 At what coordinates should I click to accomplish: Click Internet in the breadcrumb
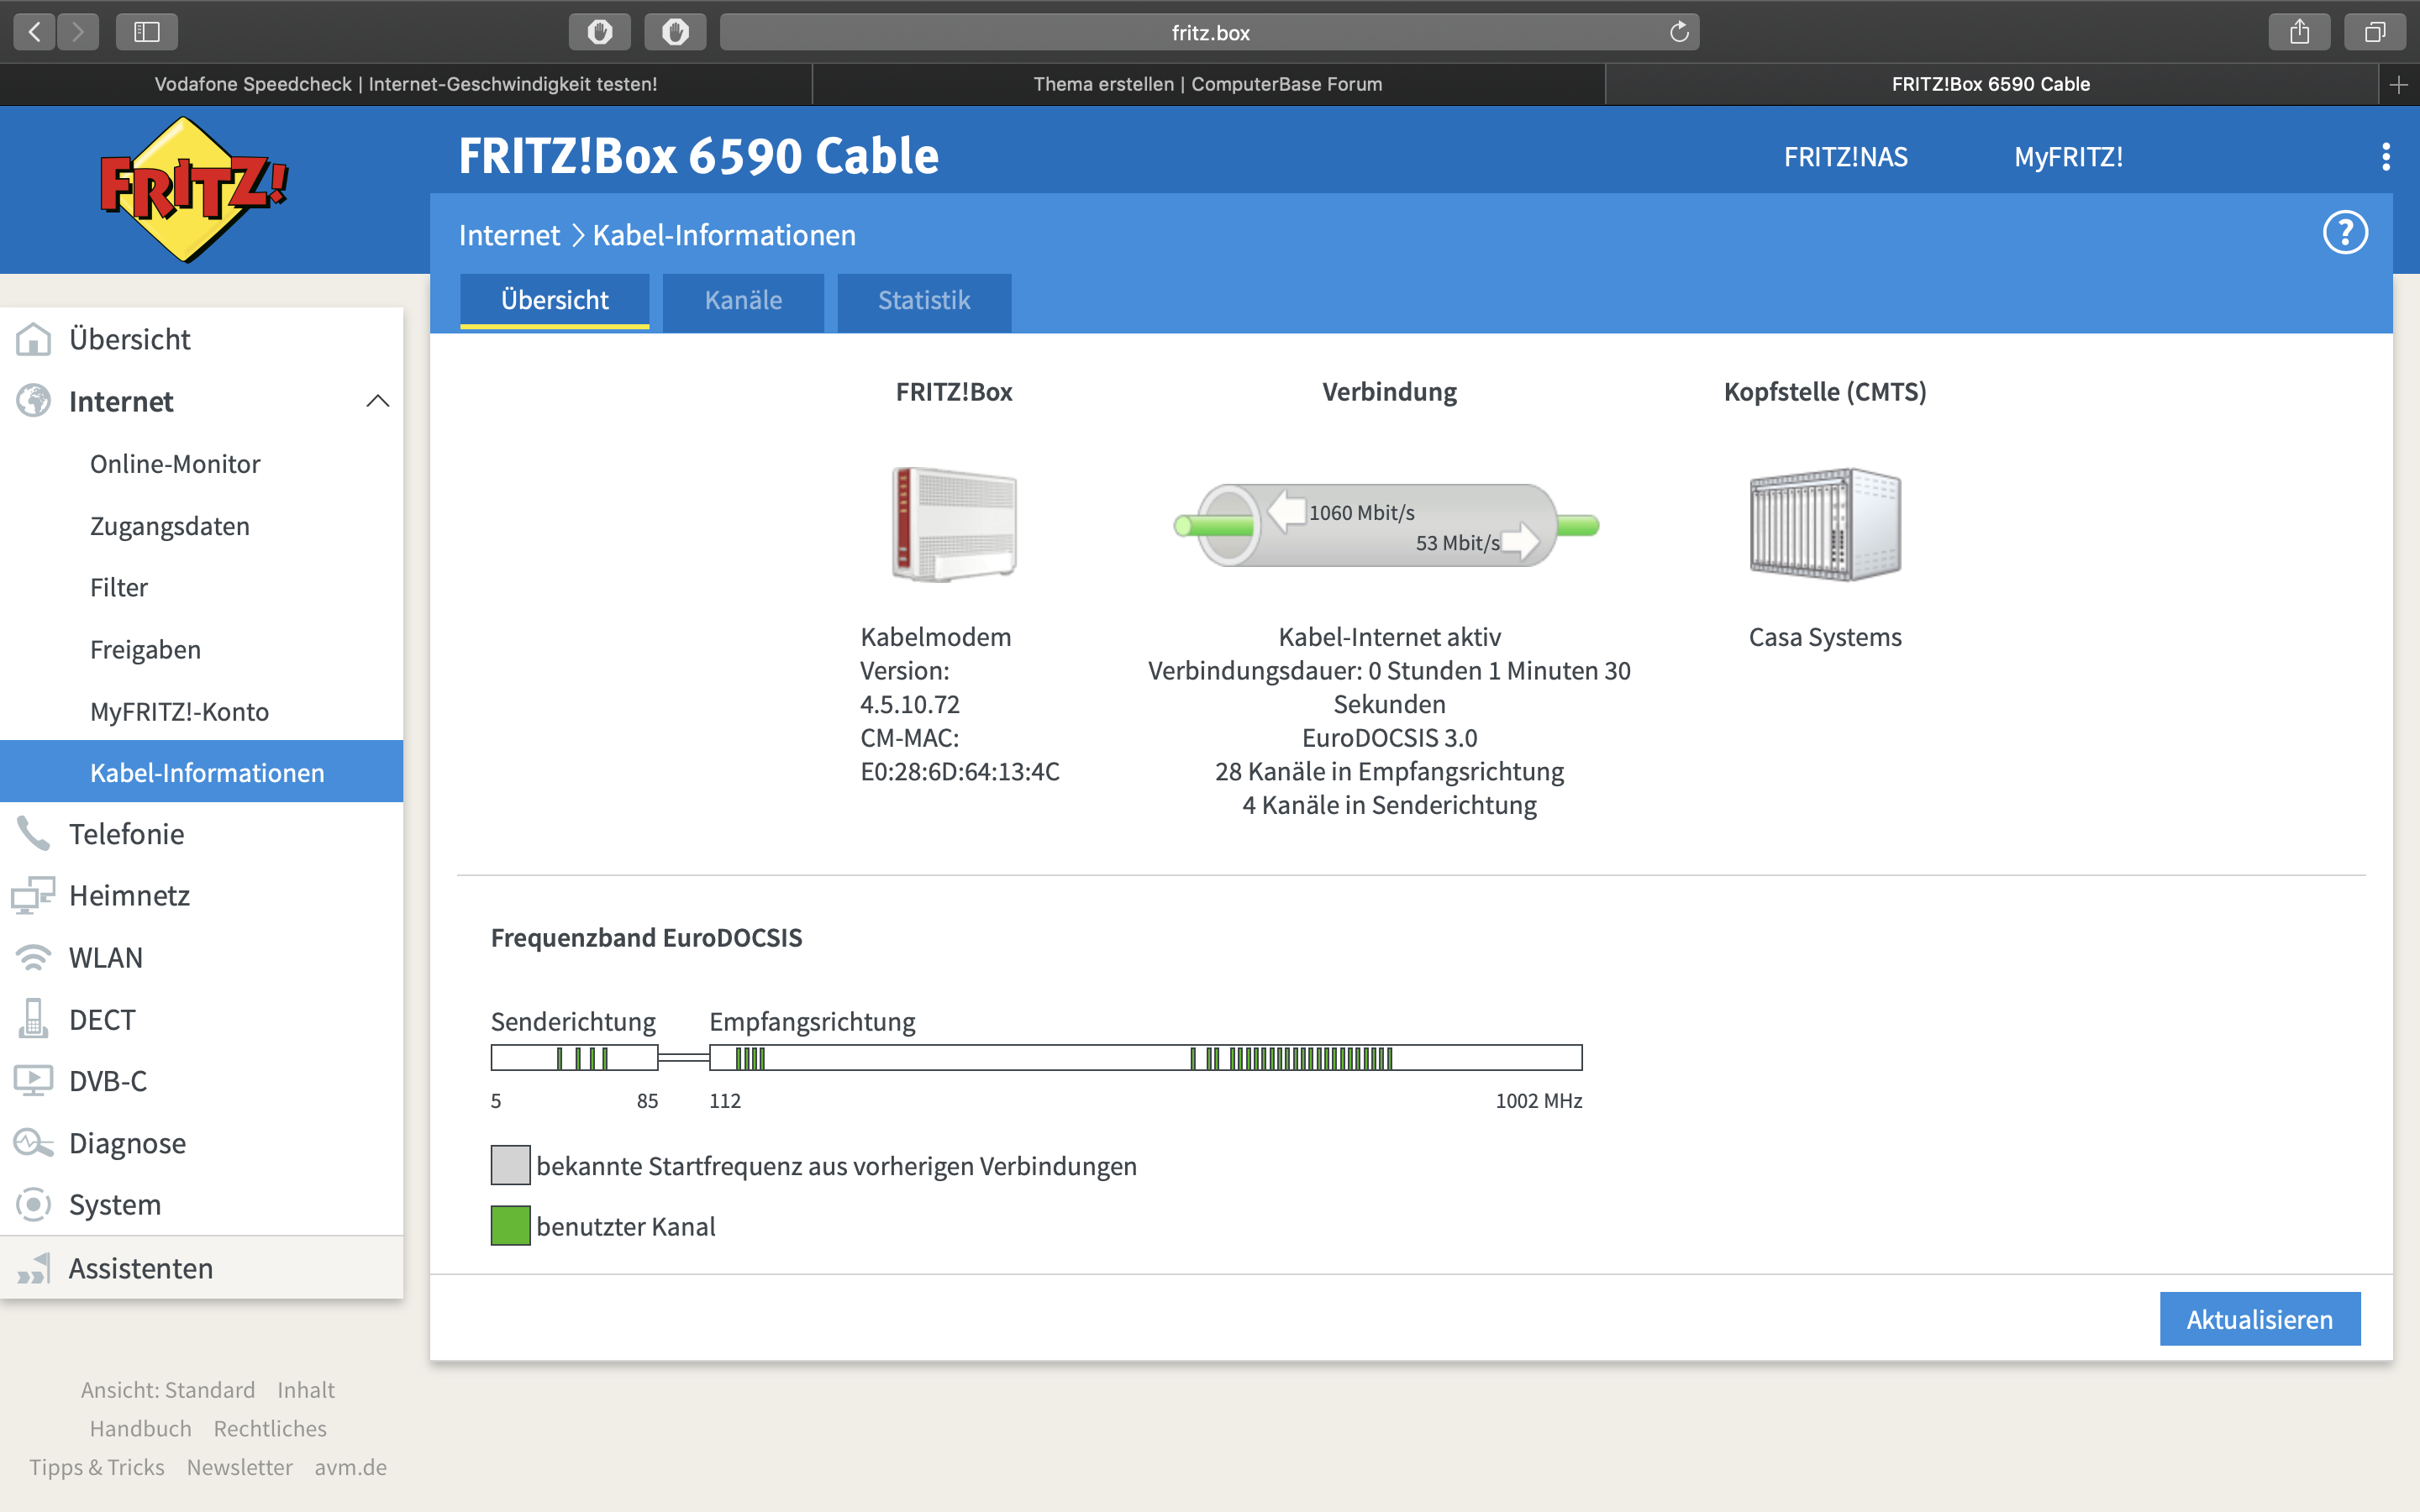point(509,235)
